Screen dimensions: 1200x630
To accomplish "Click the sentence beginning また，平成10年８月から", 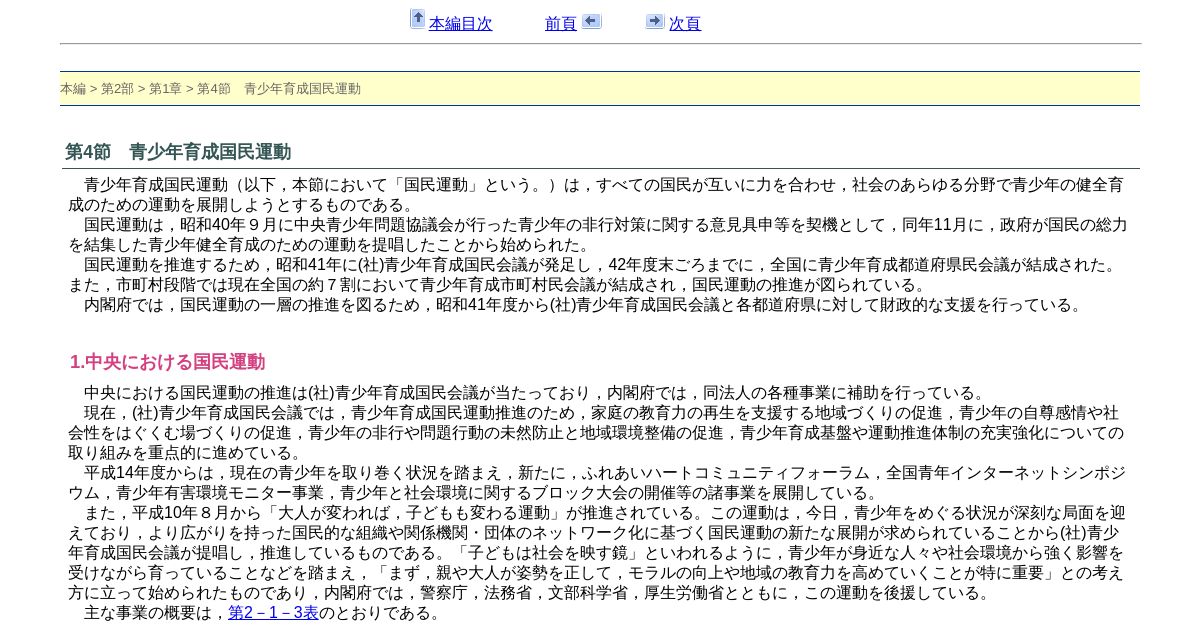I will 598,553.
